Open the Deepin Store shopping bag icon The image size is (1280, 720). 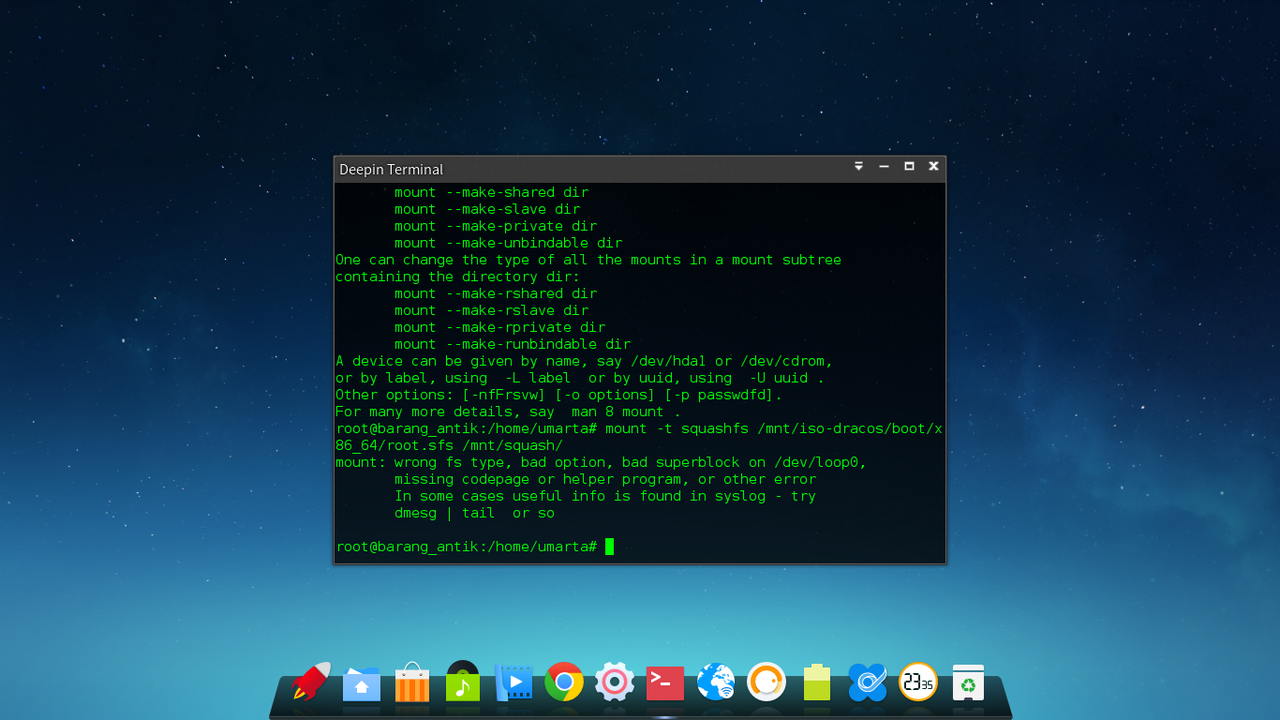[x=411, y=683]
